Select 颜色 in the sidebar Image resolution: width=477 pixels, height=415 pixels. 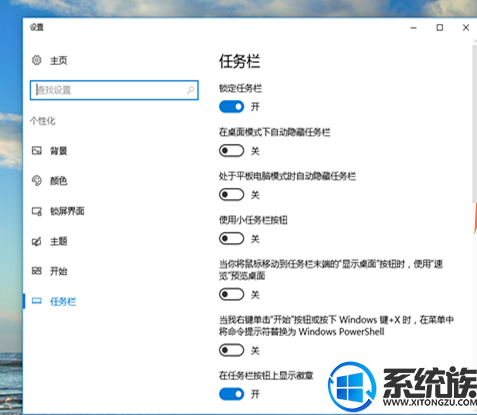pos(59,181)
